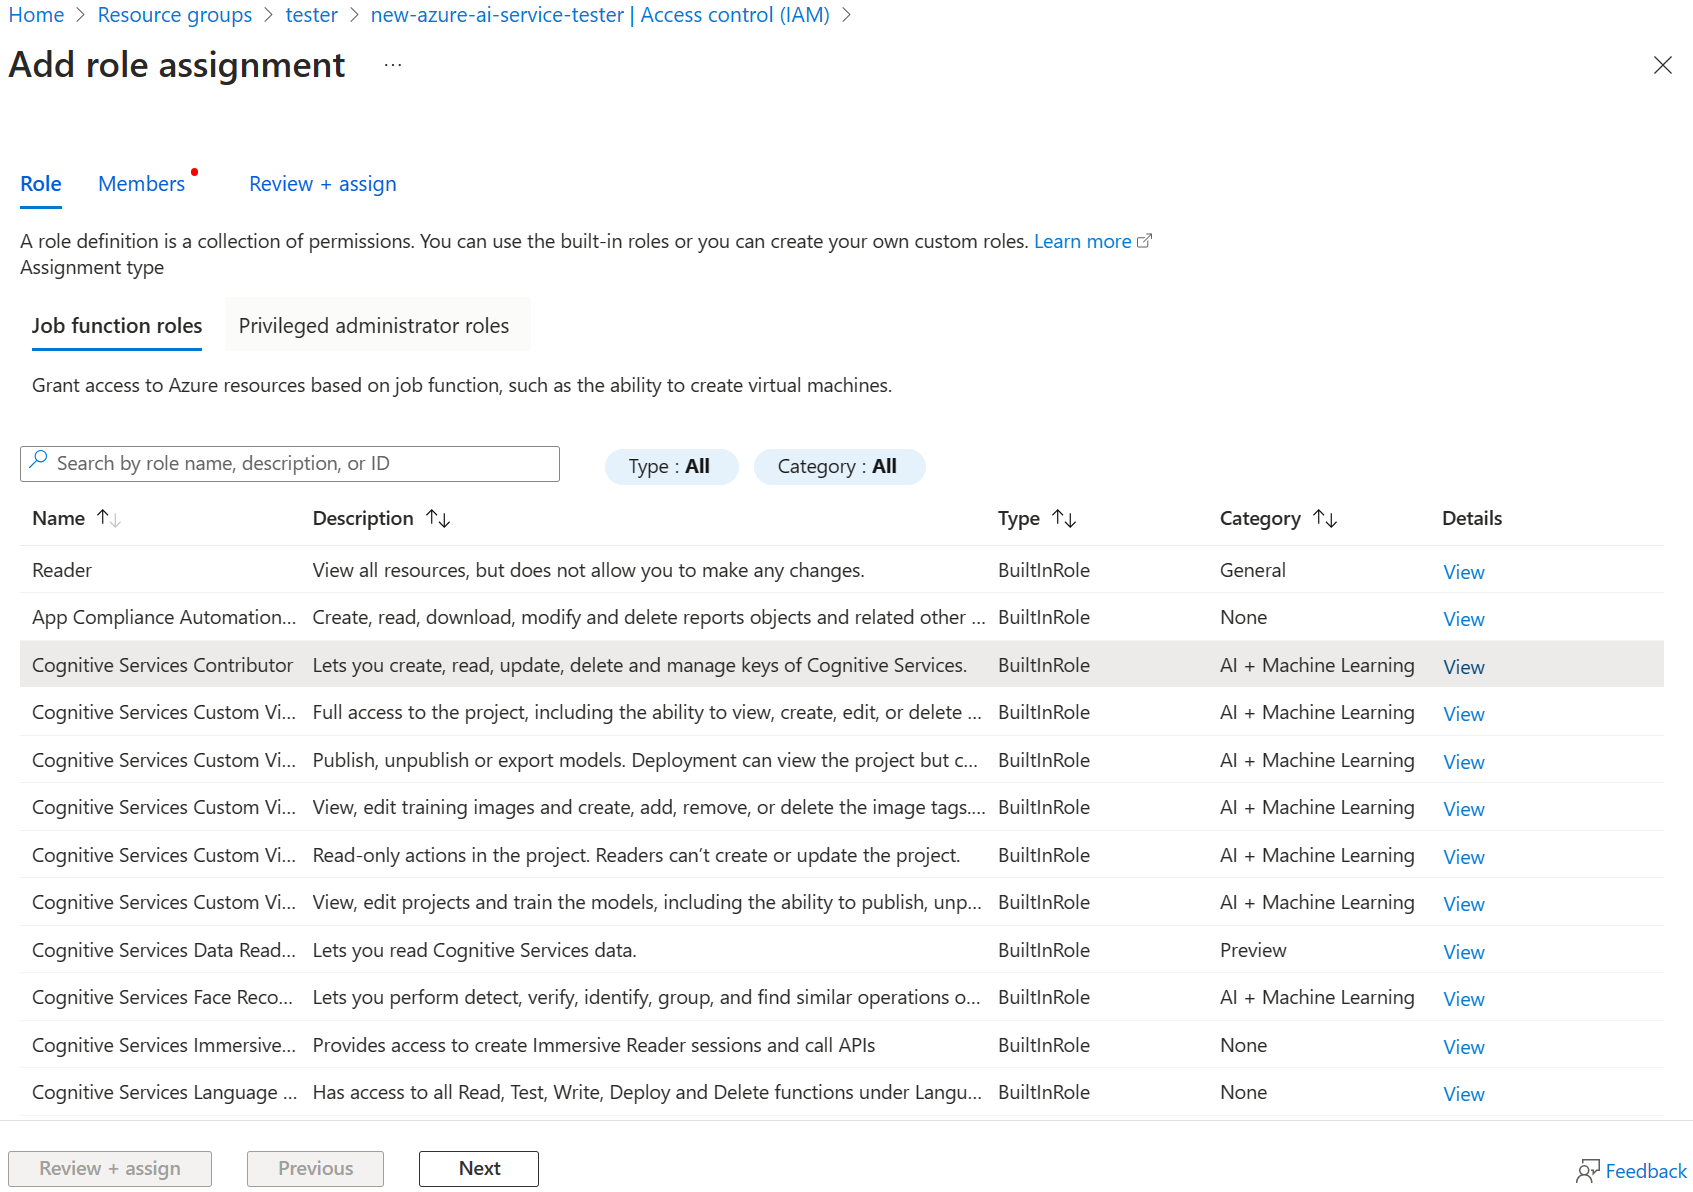Click the 'Full access to the project' description

[x=647, y=712]
